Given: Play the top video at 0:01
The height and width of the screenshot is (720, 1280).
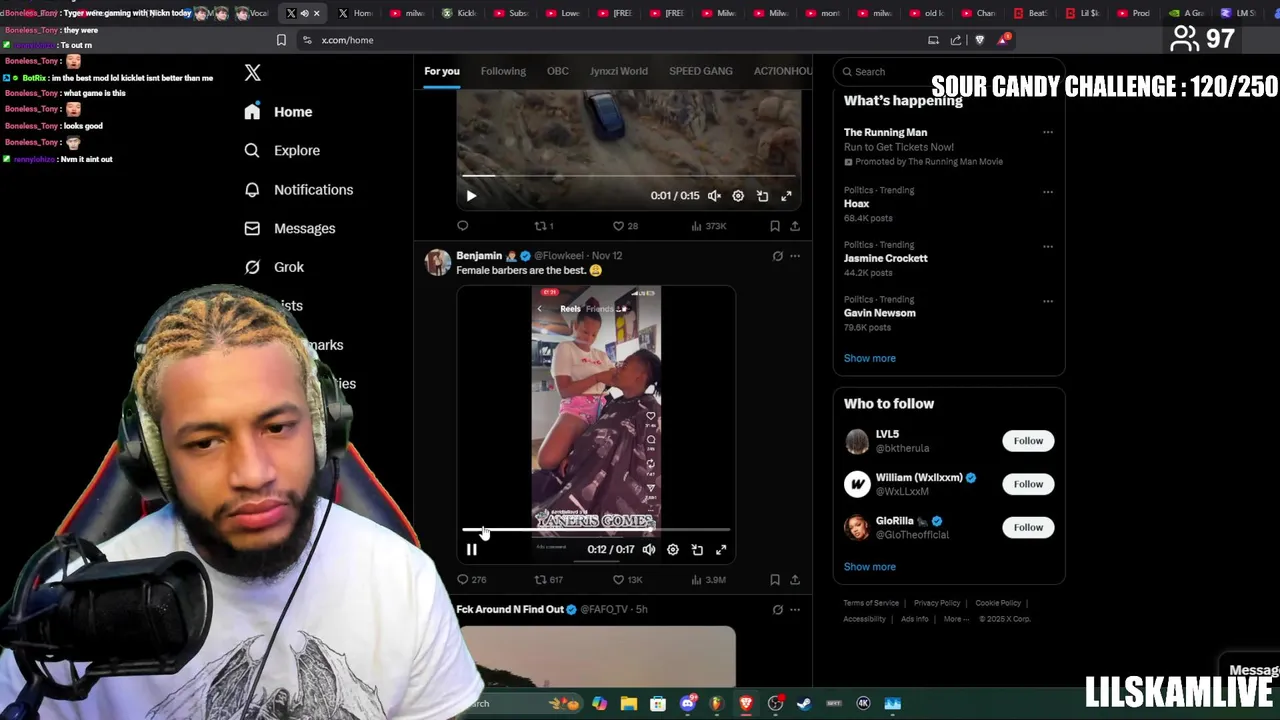Looking at the screenshot, I should pyautogui.click(x=471, y=196).
